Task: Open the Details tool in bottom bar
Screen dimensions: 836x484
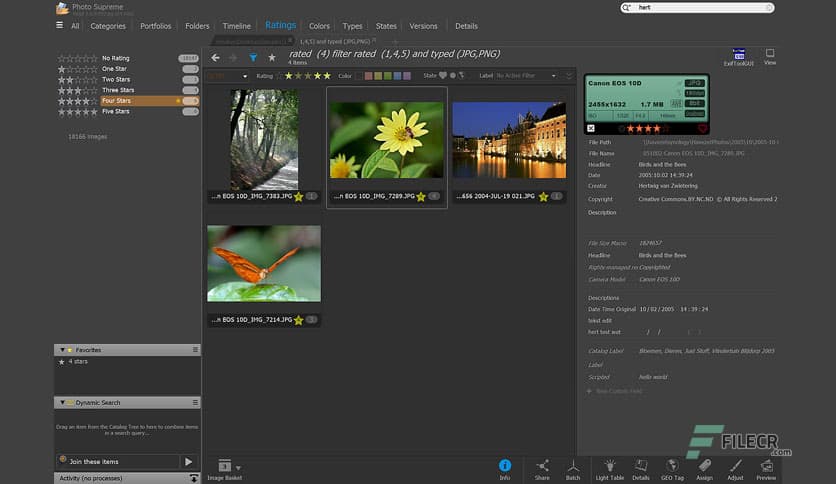Action: click(641, 470)
